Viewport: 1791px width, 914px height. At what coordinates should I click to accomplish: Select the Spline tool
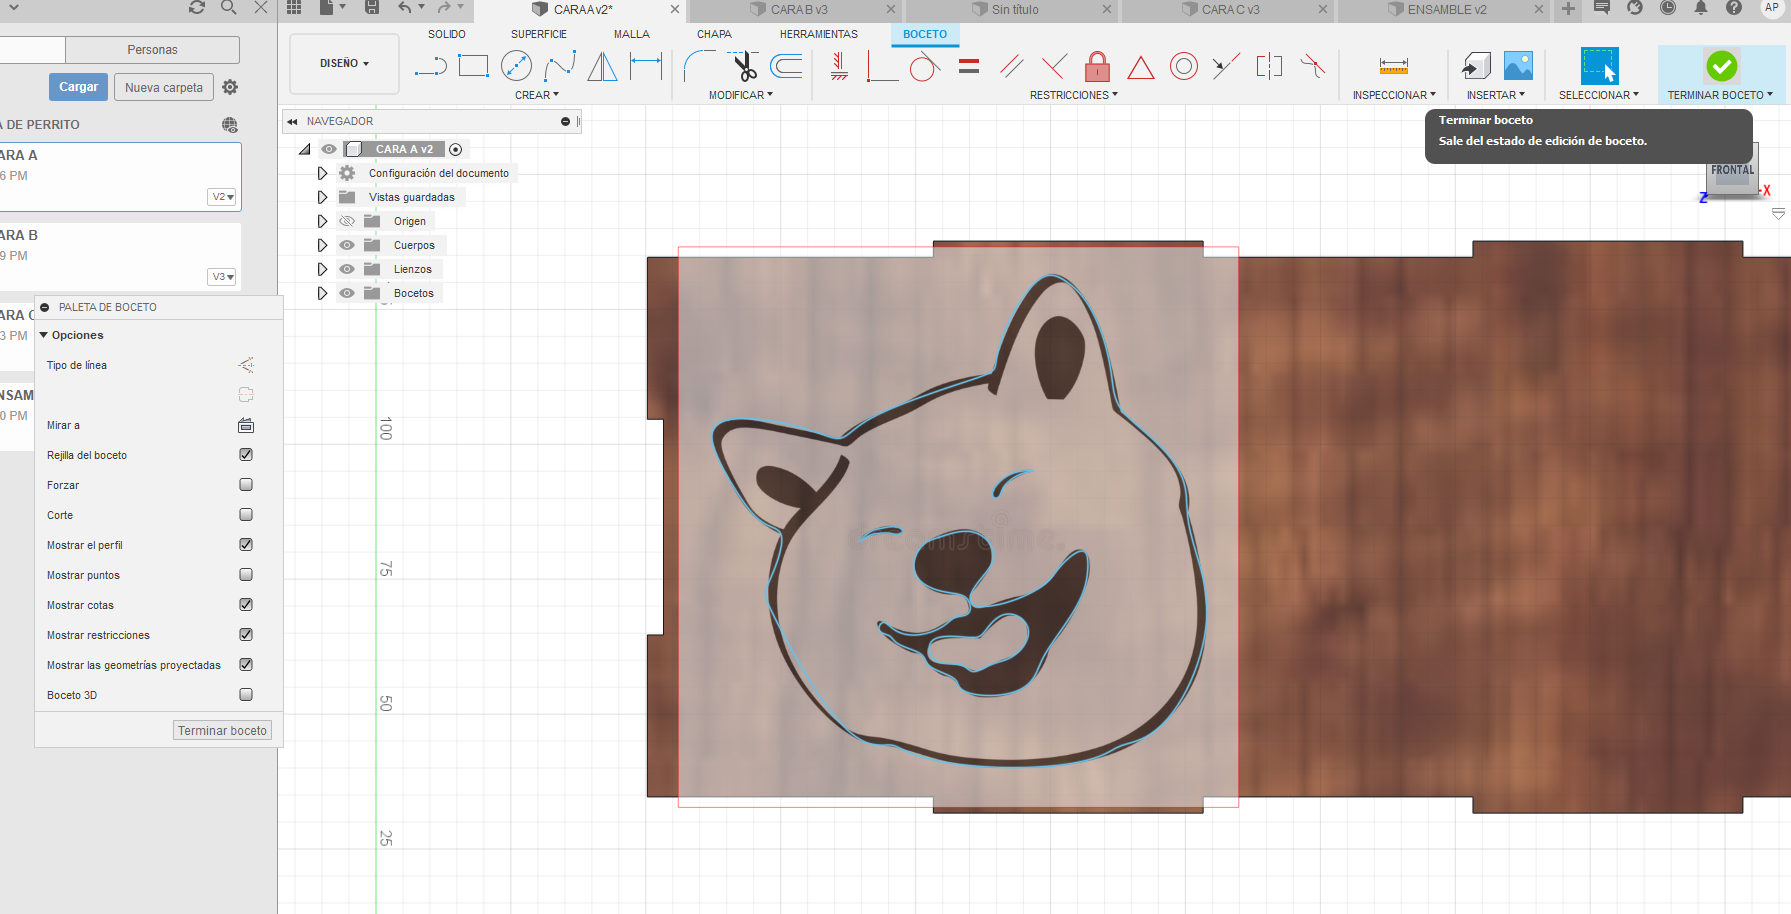[x=560, y=67]
